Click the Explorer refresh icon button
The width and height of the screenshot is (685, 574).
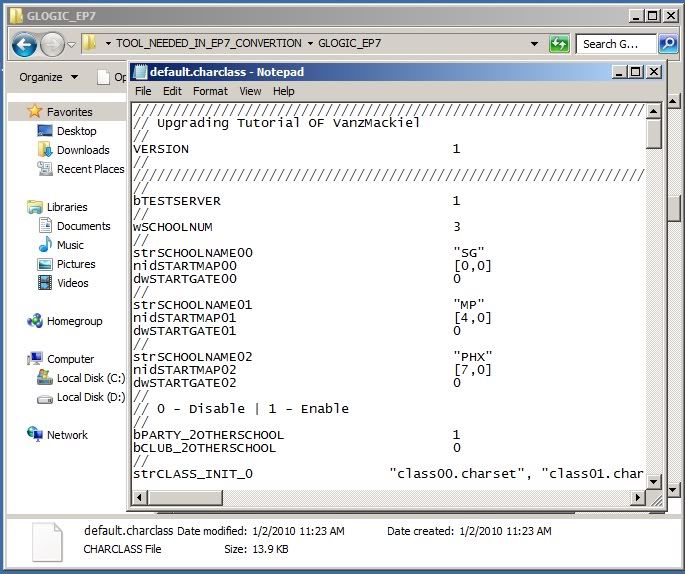click(x=559, y=44)
